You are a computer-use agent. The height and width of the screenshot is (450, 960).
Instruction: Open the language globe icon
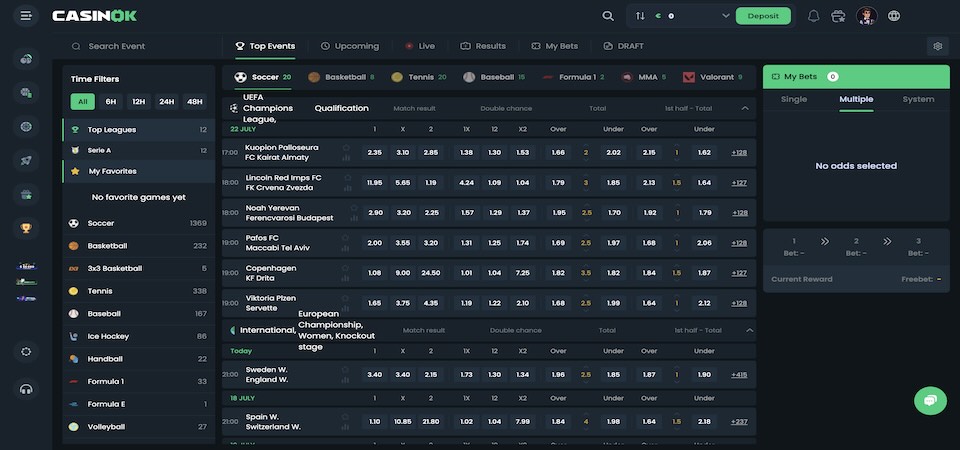click(x=894, y=16)
